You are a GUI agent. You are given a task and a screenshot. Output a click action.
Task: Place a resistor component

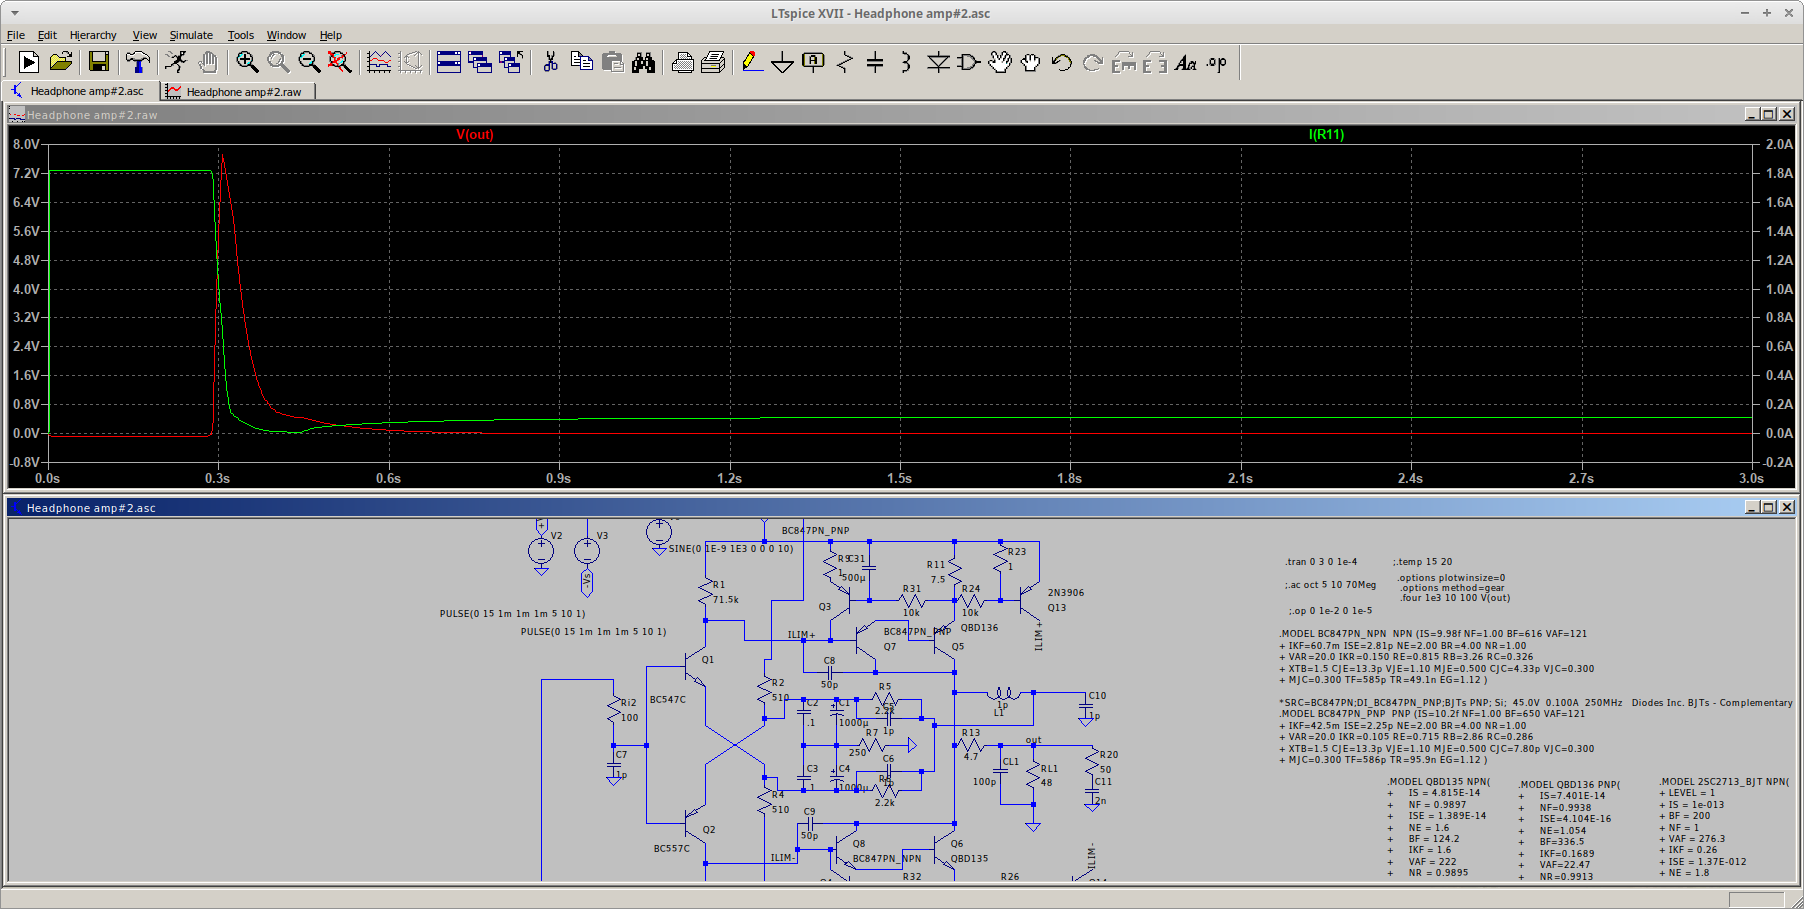845,62
